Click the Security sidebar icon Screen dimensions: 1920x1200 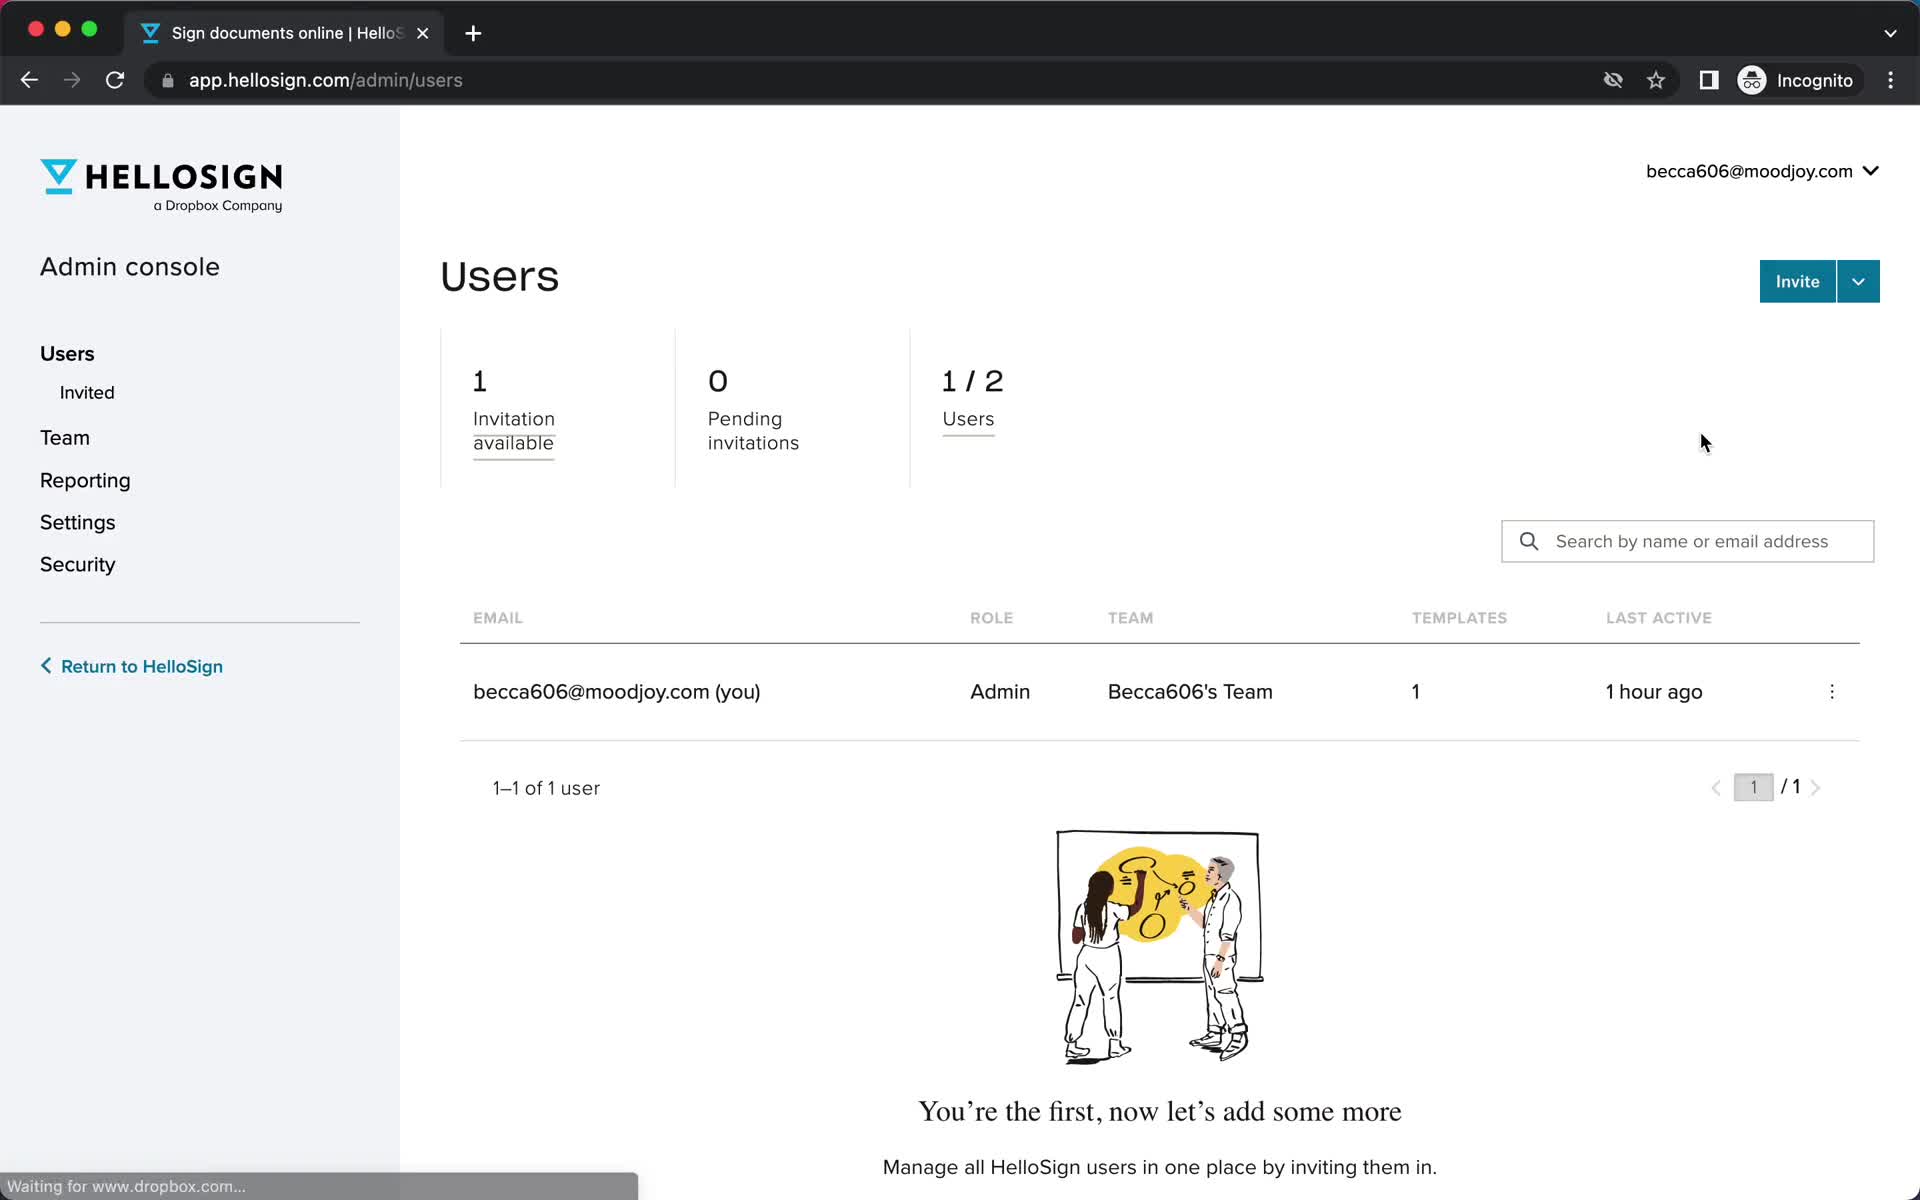coord(77,564)
